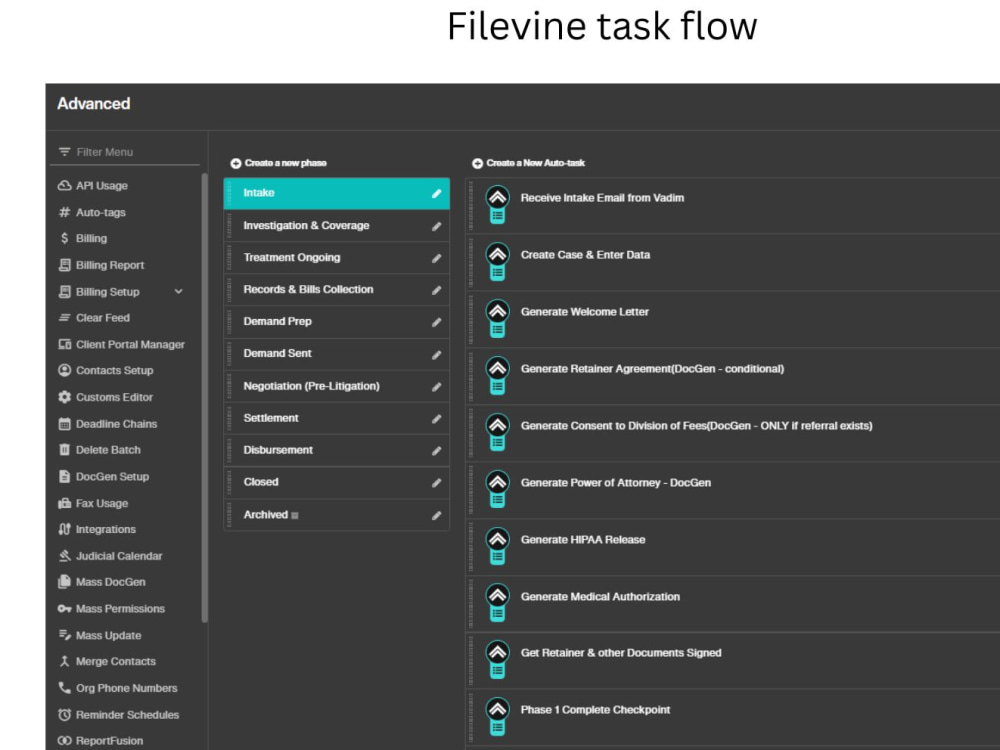
Task: Click the Deadline Chains calendar icon
Action: [64, 423]
